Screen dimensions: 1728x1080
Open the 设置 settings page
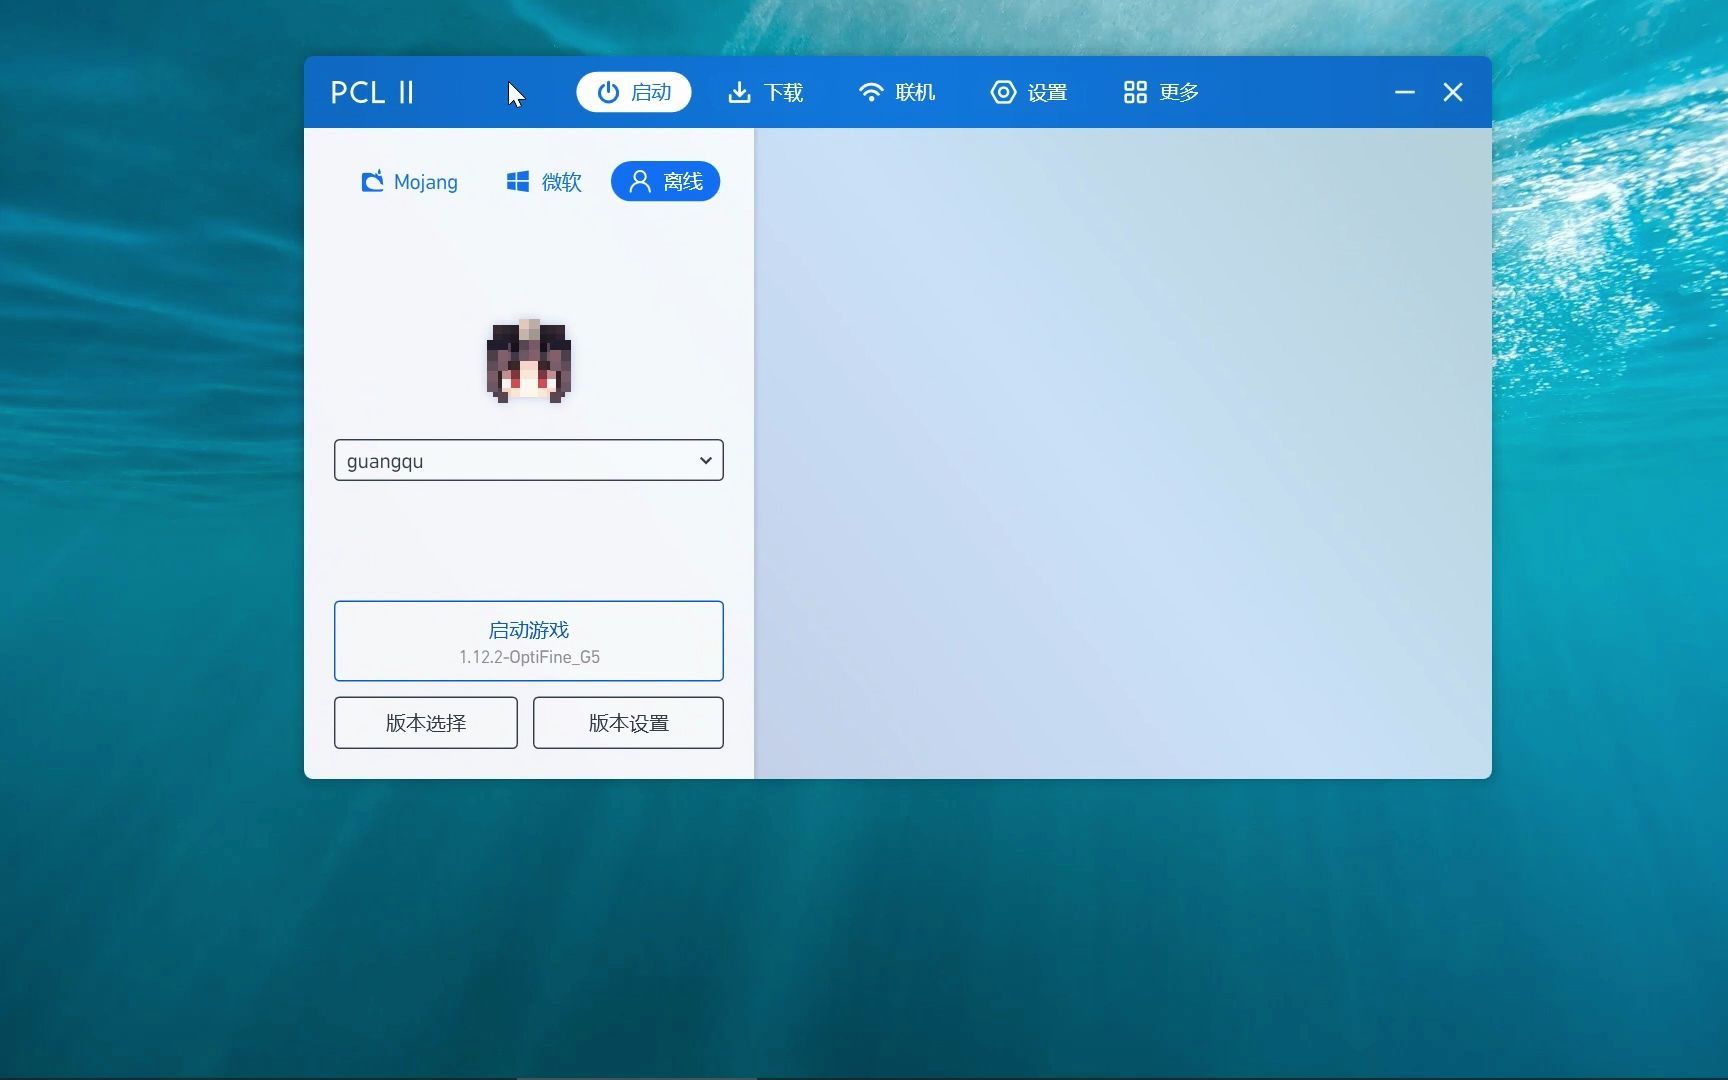click(1029, 92)
